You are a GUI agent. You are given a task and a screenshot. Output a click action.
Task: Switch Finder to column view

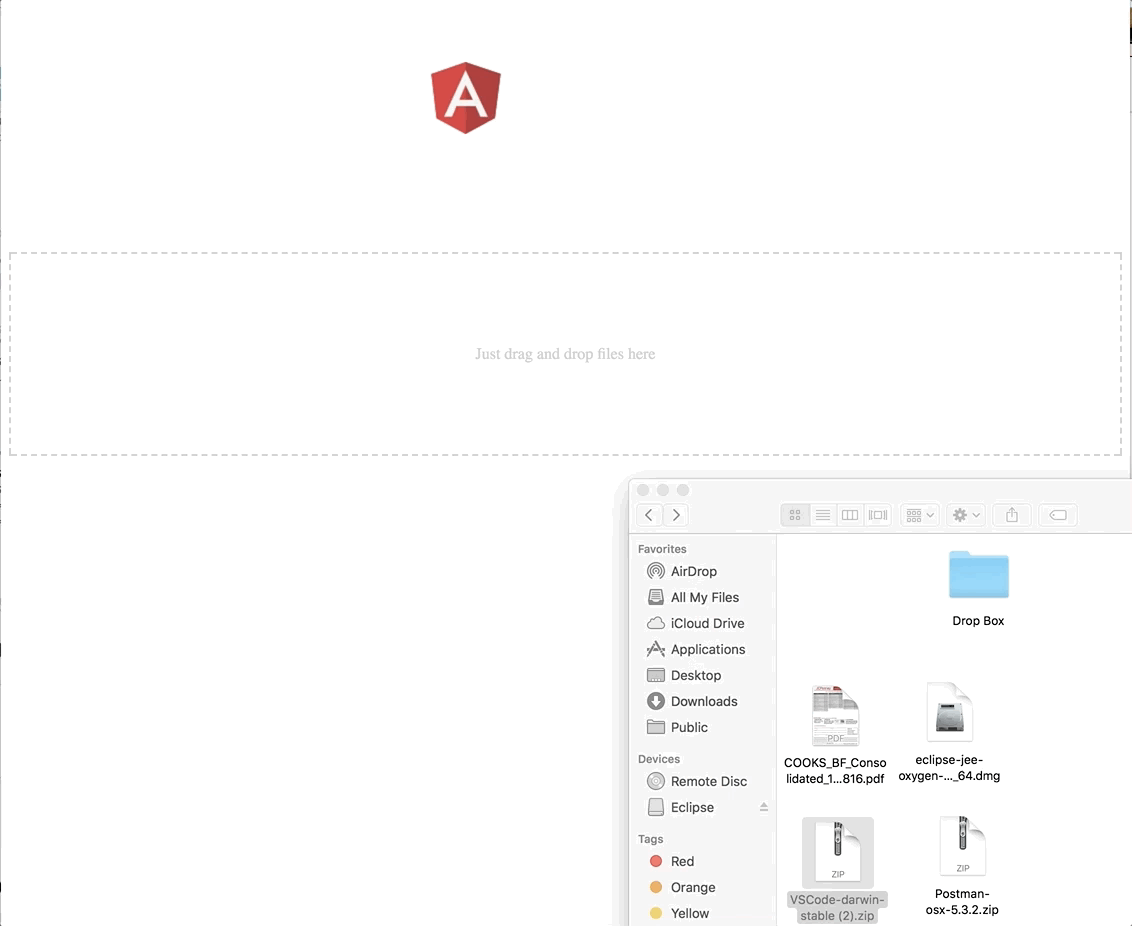click(x=850, y=515)
